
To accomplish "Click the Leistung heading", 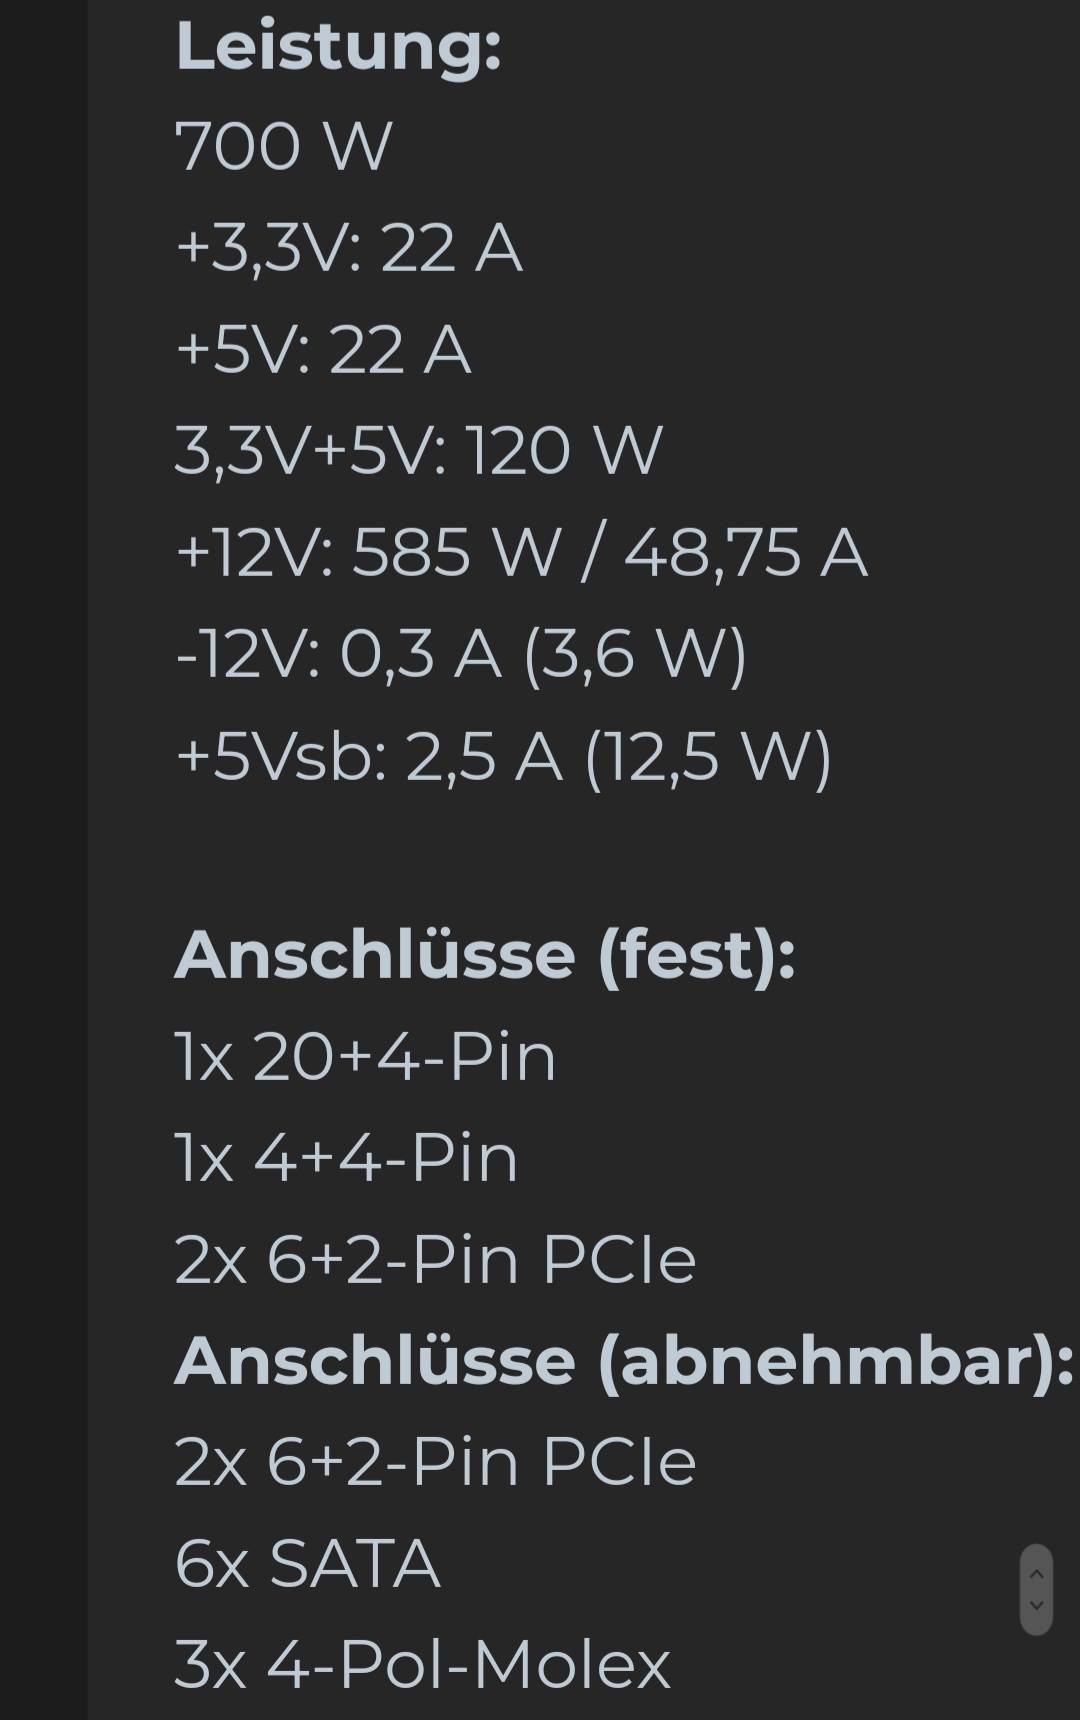I will (338, 48).
